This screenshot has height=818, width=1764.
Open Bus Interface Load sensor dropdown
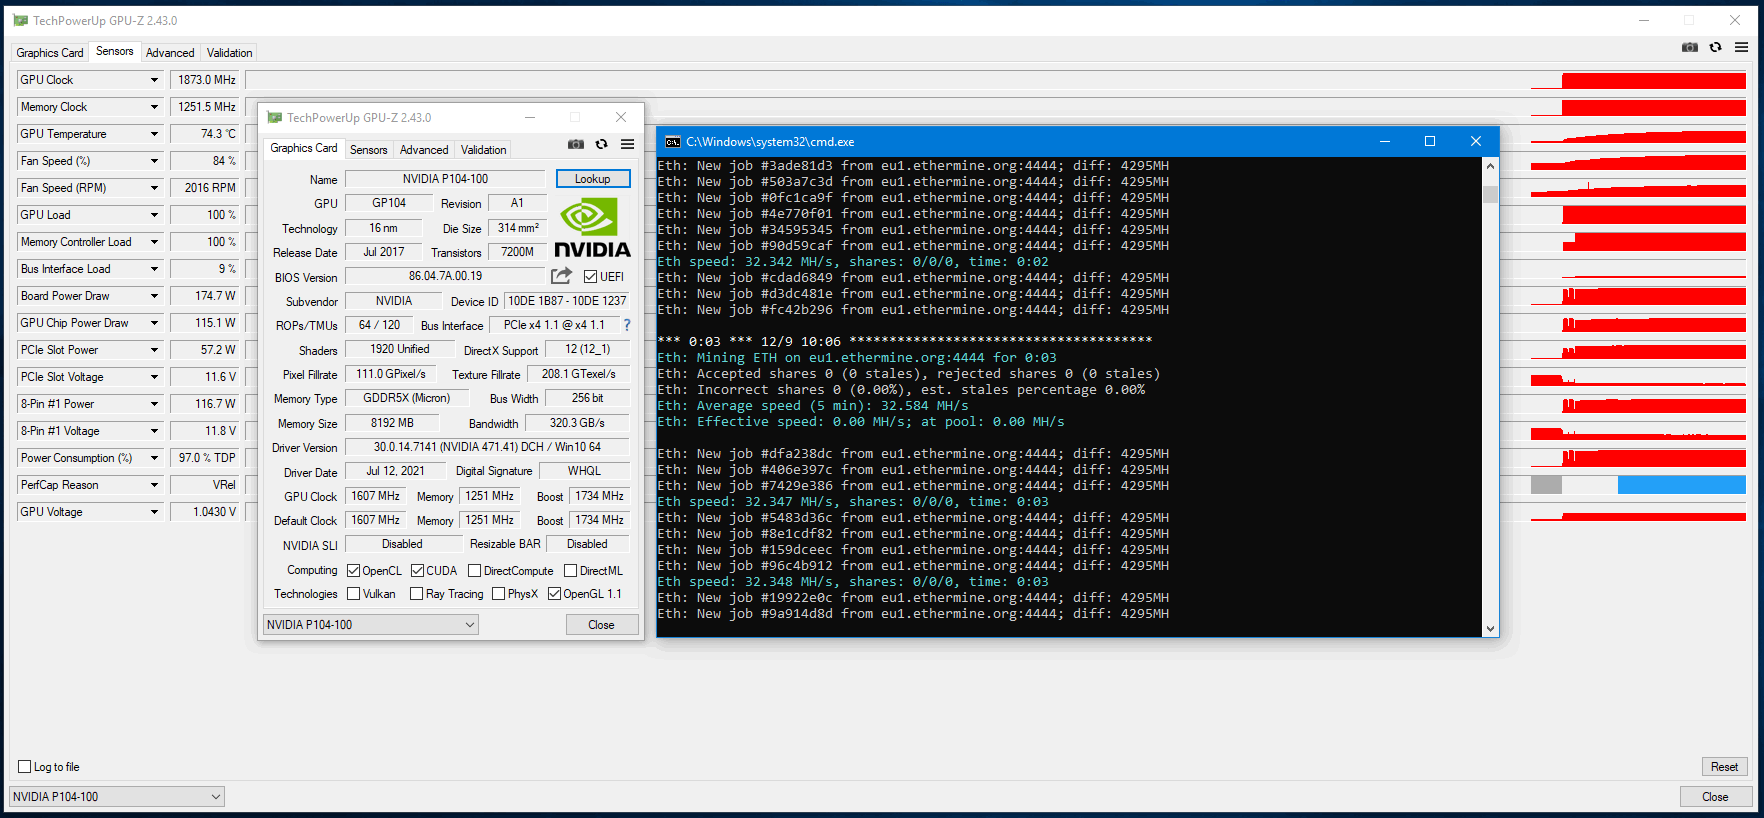pos(154,269)
